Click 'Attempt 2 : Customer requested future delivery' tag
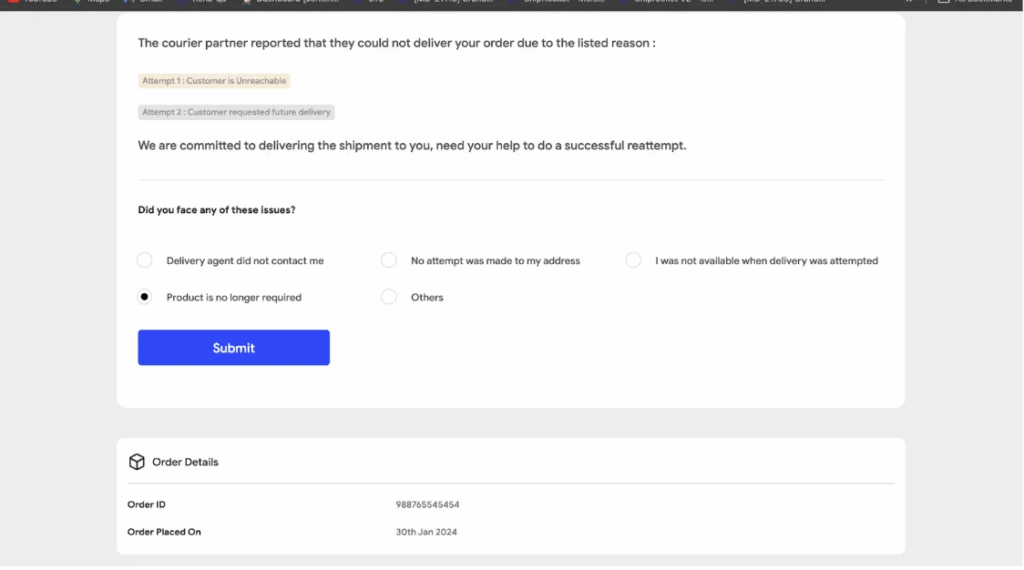This screenshot has width=1024, height=570. (236, 112)
